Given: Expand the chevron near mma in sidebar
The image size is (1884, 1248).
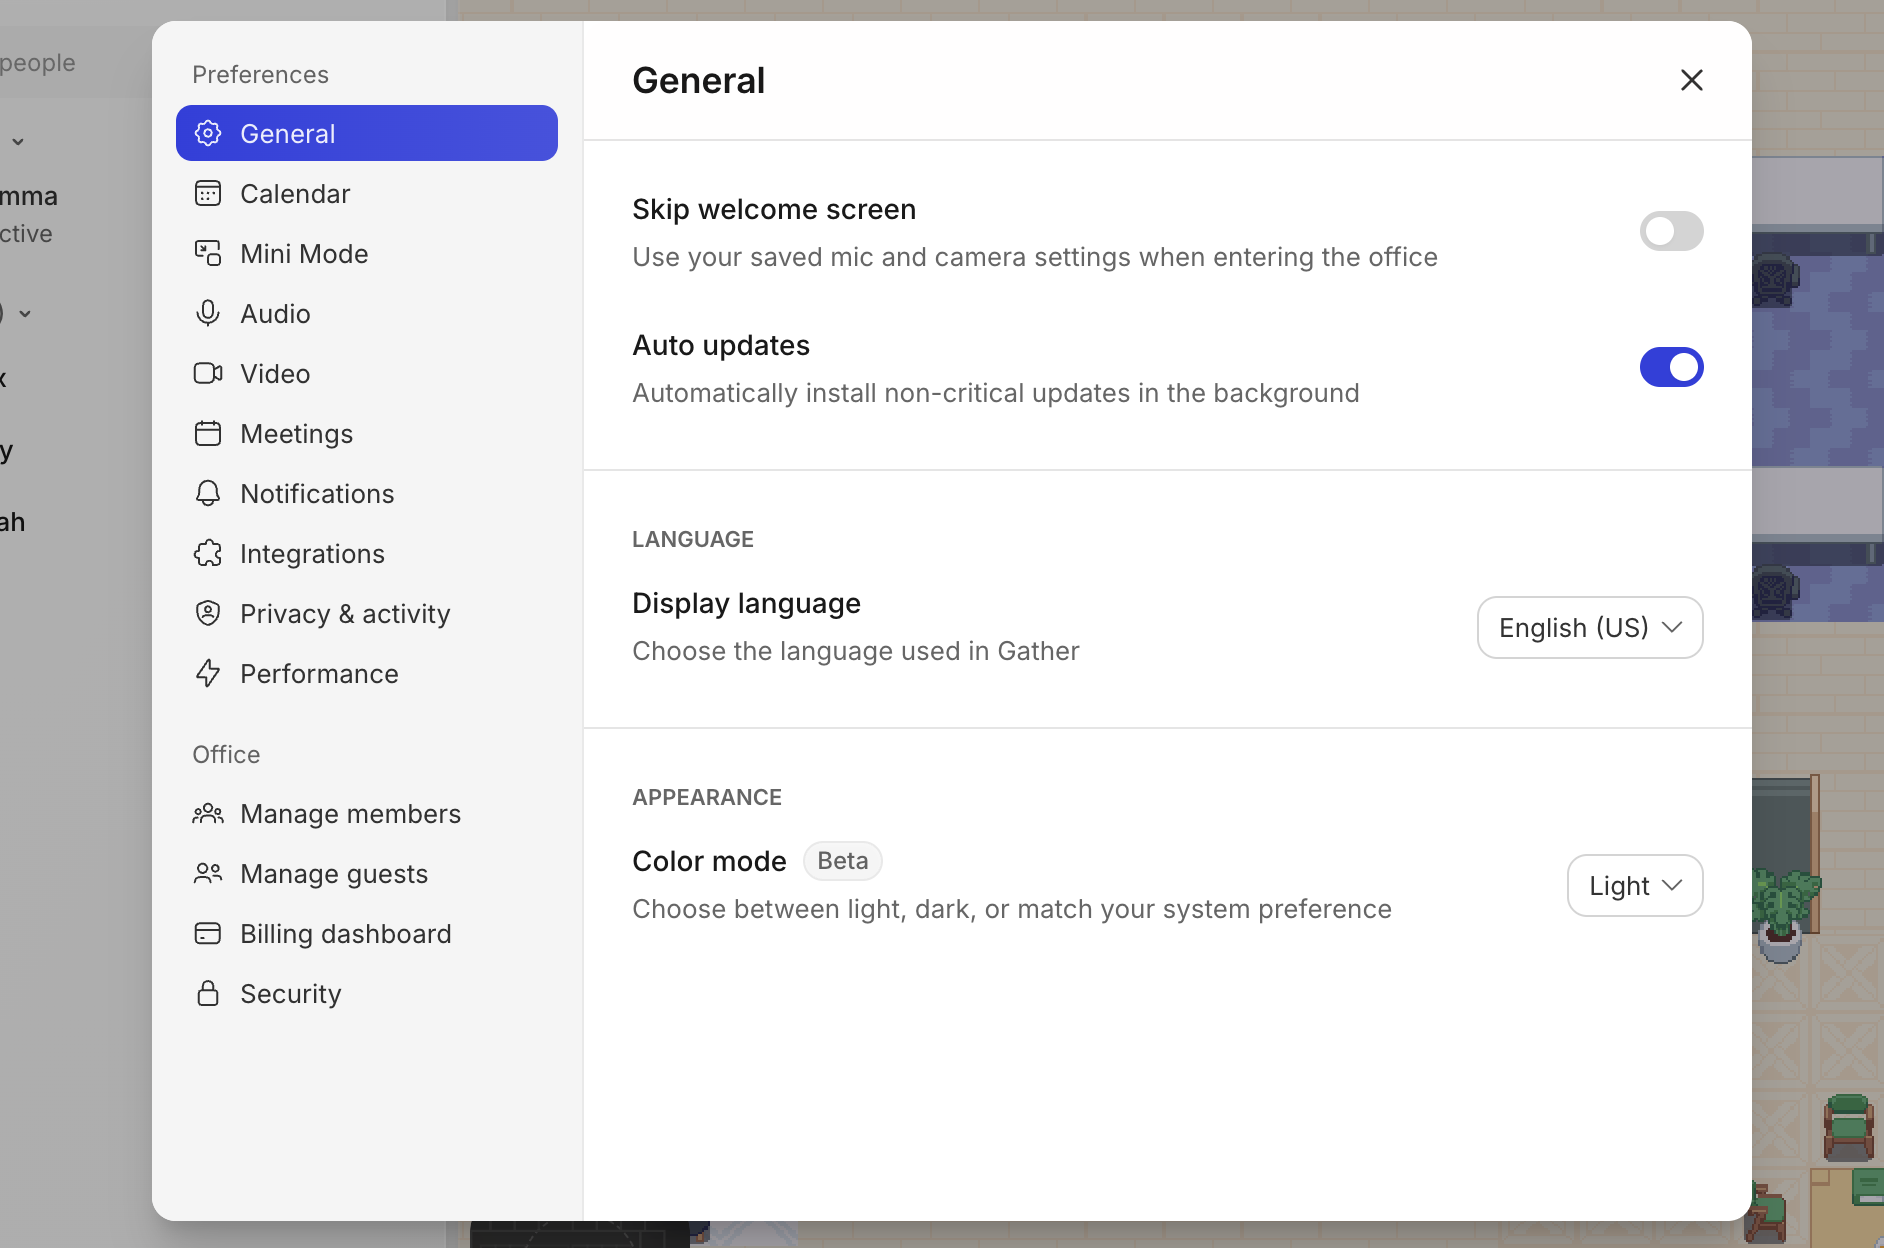Looking at the screenshot, I should pyautogui.click(x=16, y=141).
